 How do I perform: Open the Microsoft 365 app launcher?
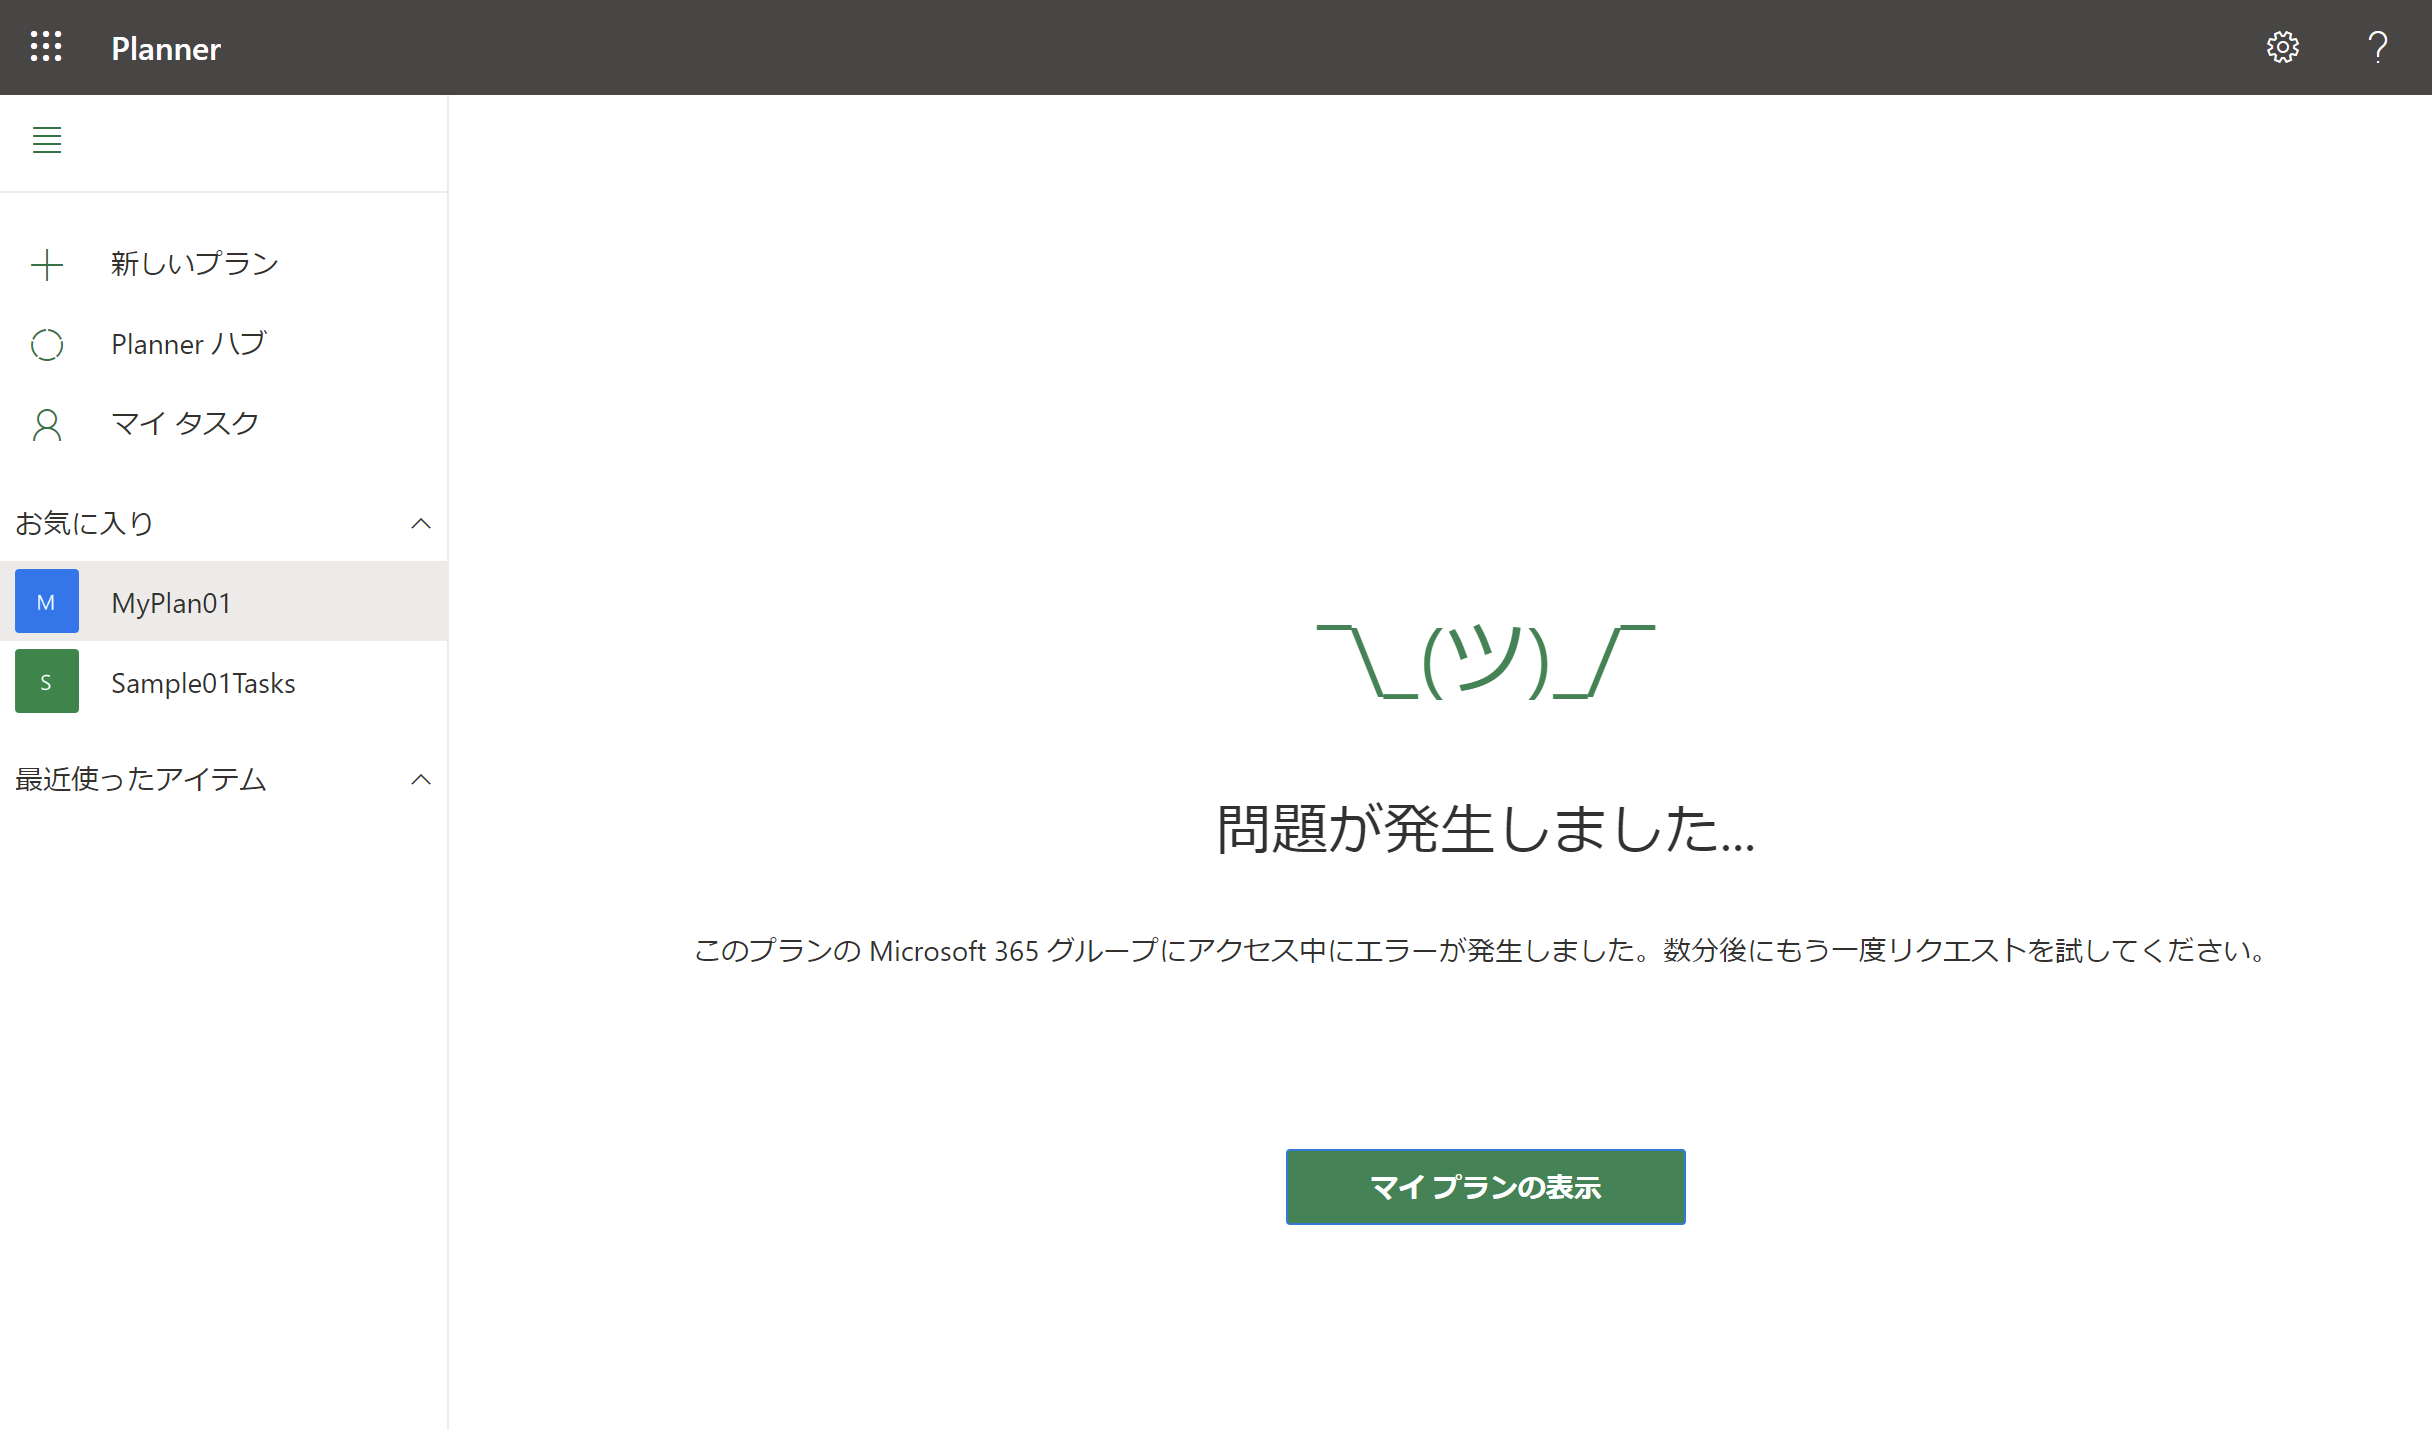pyautogui.click(x=46, y=47)
